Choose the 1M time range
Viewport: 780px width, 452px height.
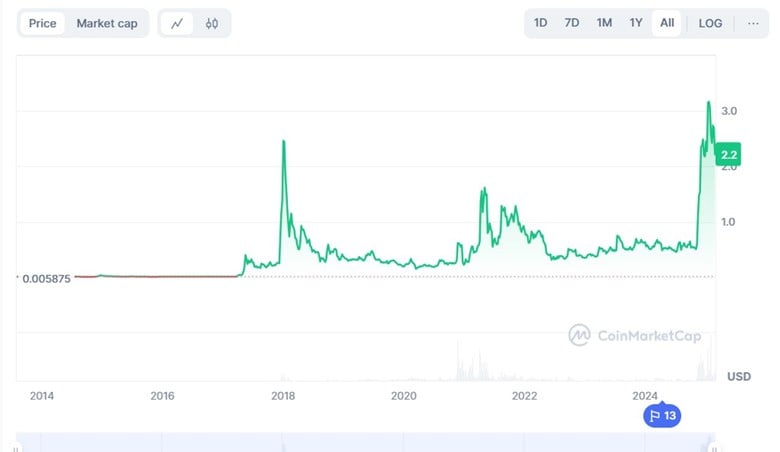604,23
